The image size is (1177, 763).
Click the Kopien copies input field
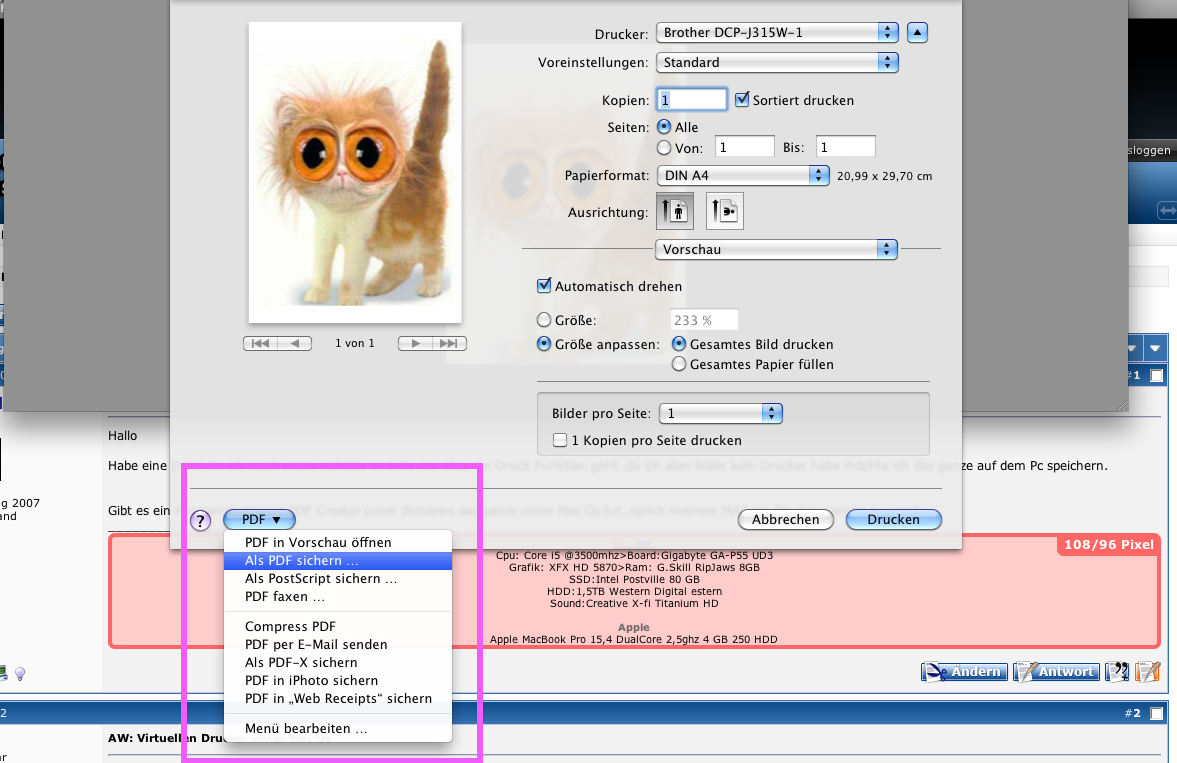click(x=692, y=100)
